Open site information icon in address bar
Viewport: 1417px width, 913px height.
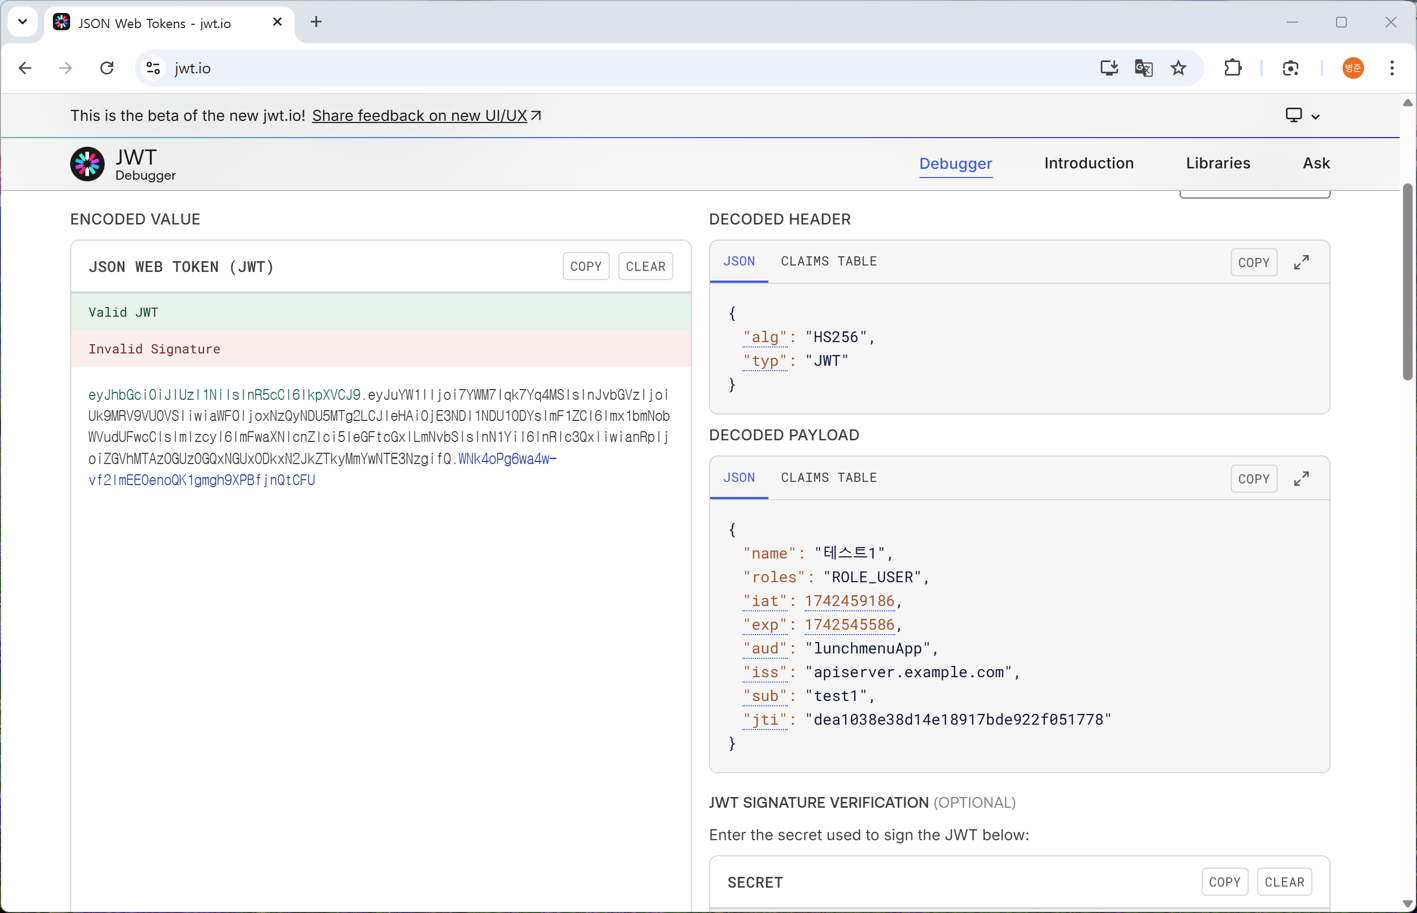[153, 68]
